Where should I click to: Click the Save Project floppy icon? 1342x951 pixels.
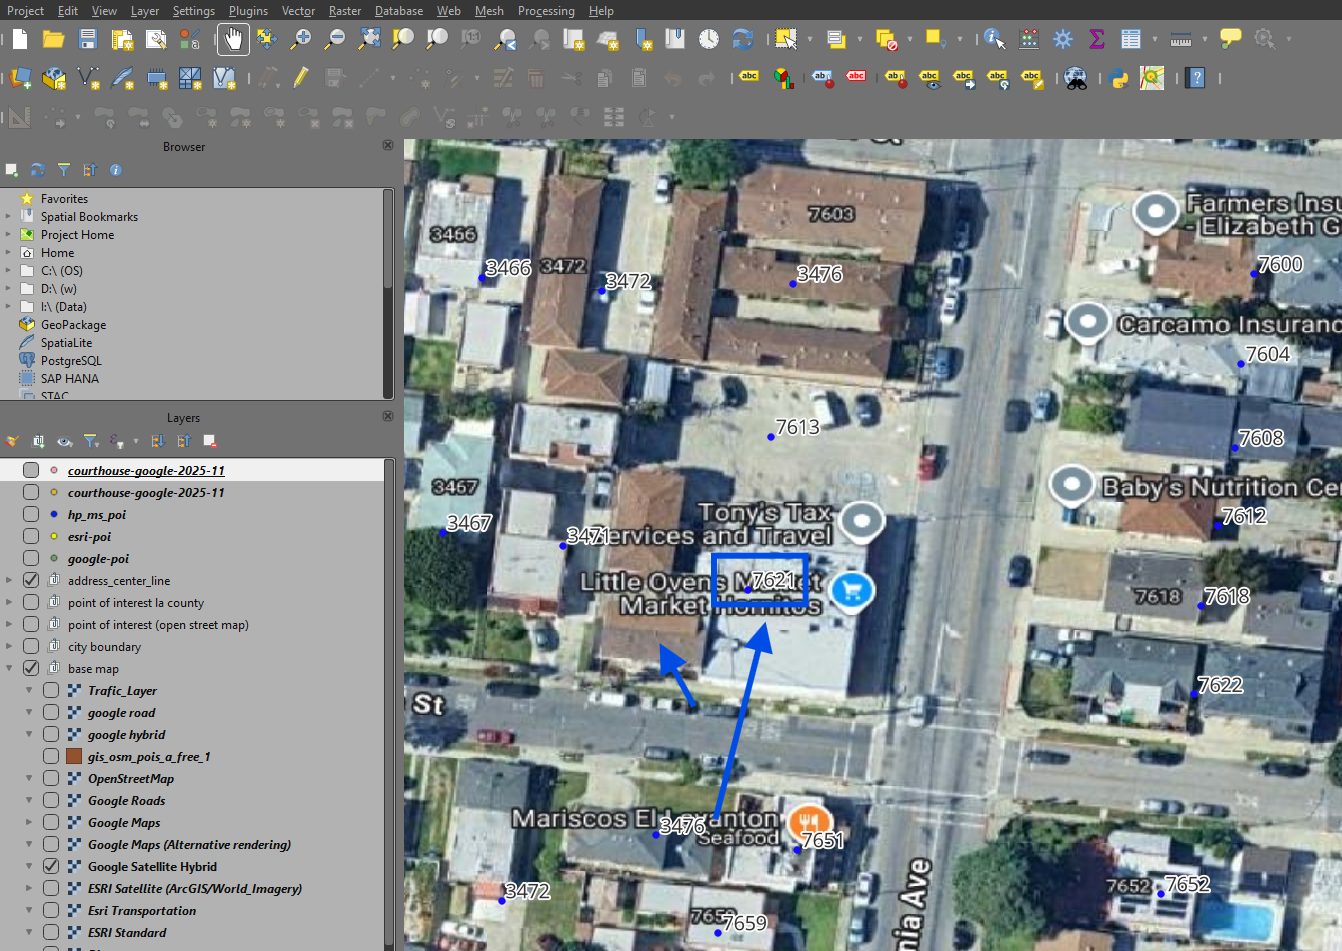pyautogui.click(x=88, y=39)
